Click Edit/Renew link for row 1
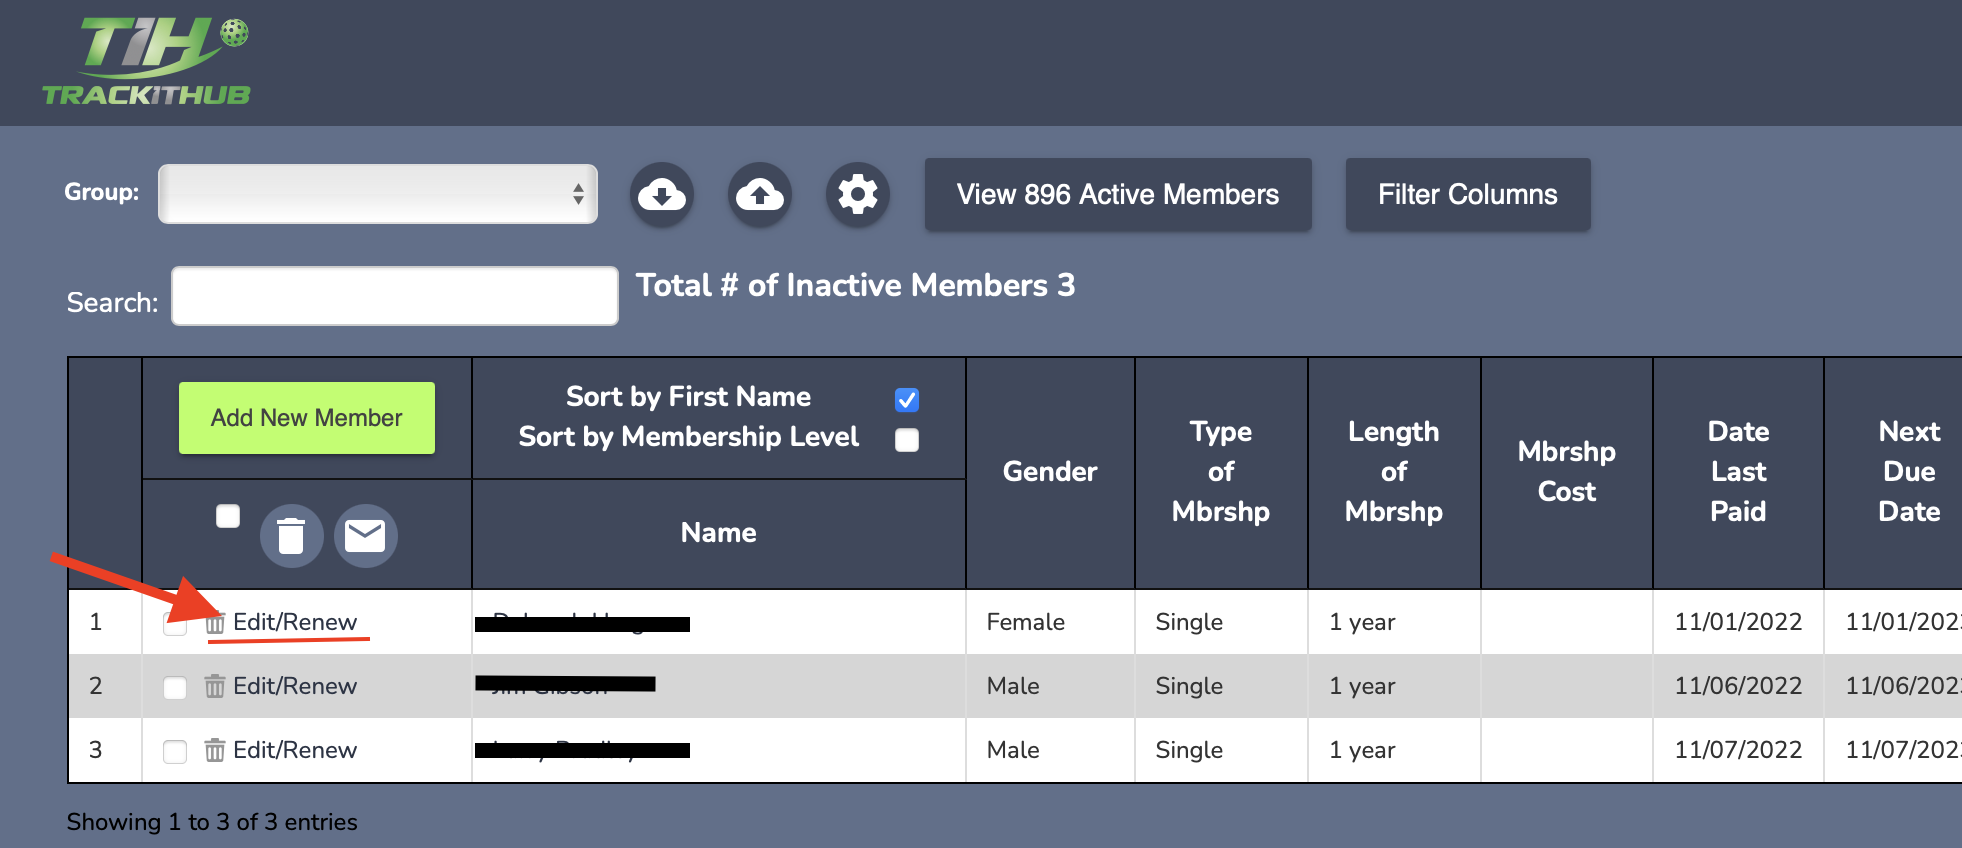The width and height of the screenshot is (1962, 848). click(295, 622)
